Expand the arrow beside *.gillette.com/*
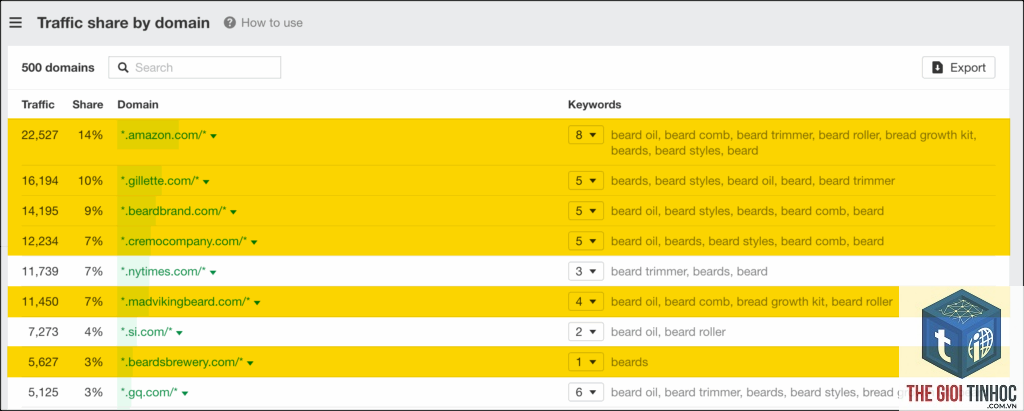This screenshot has width=1024, height=411. click(x=206, y=181)
